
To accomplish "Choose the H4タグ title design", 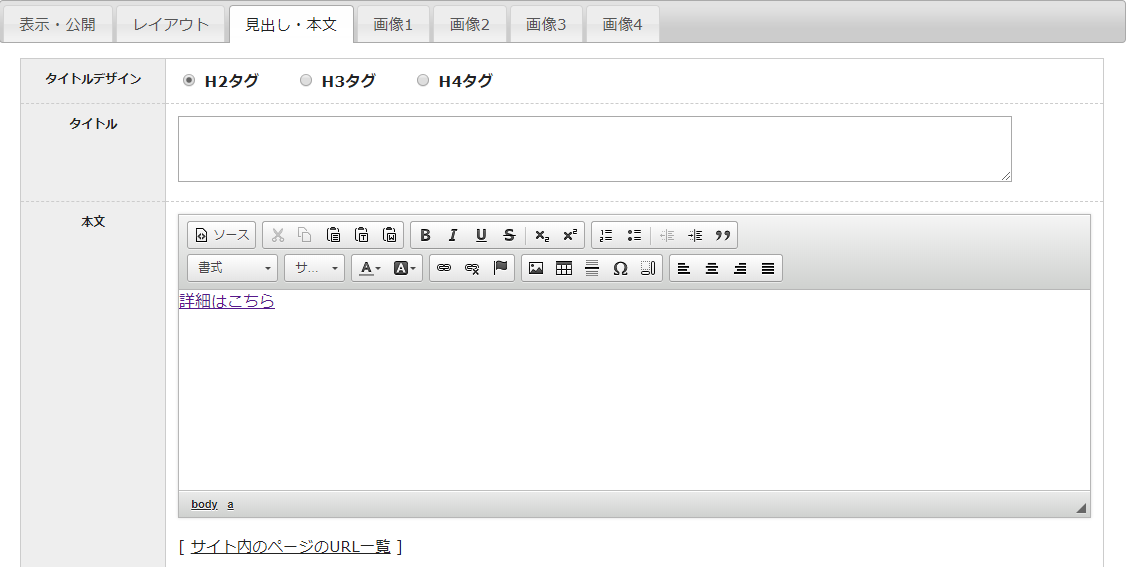I will coord(423,81).
